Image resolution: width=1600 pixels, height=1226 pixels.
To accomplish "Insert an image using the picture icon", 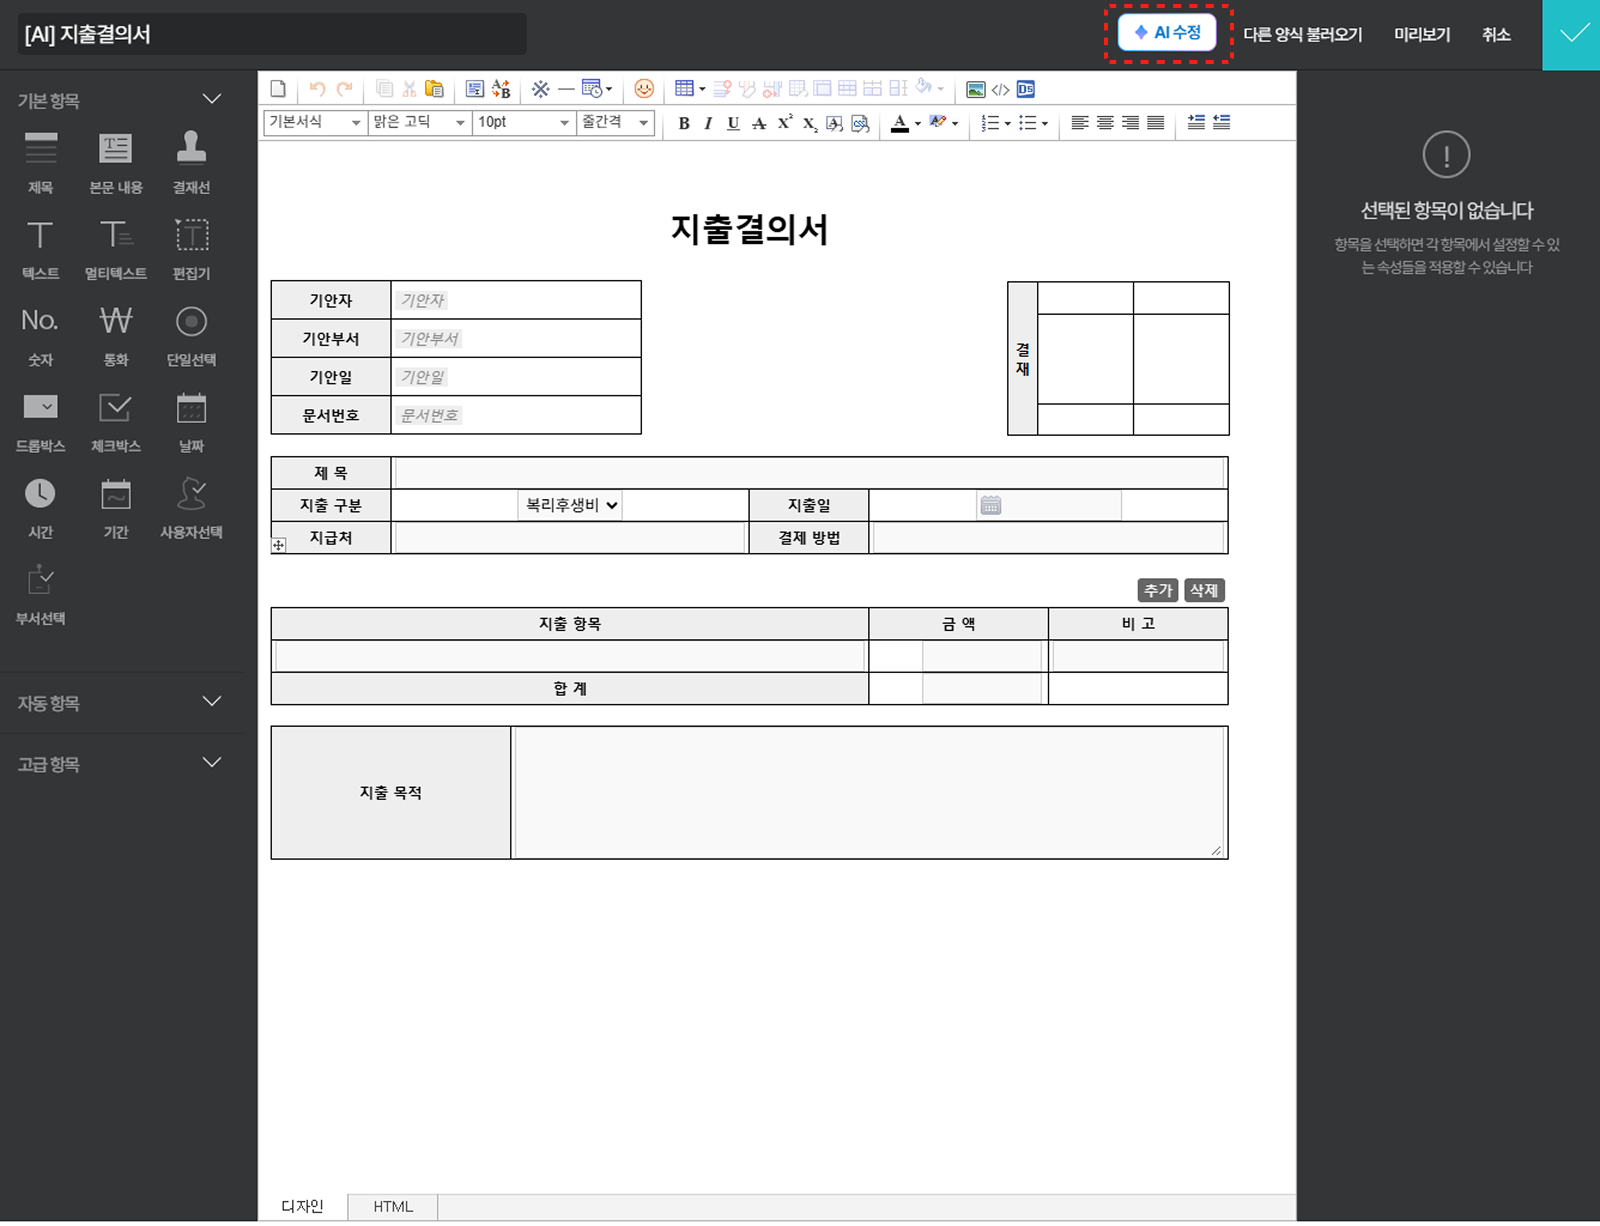I will tap(976, 89).
